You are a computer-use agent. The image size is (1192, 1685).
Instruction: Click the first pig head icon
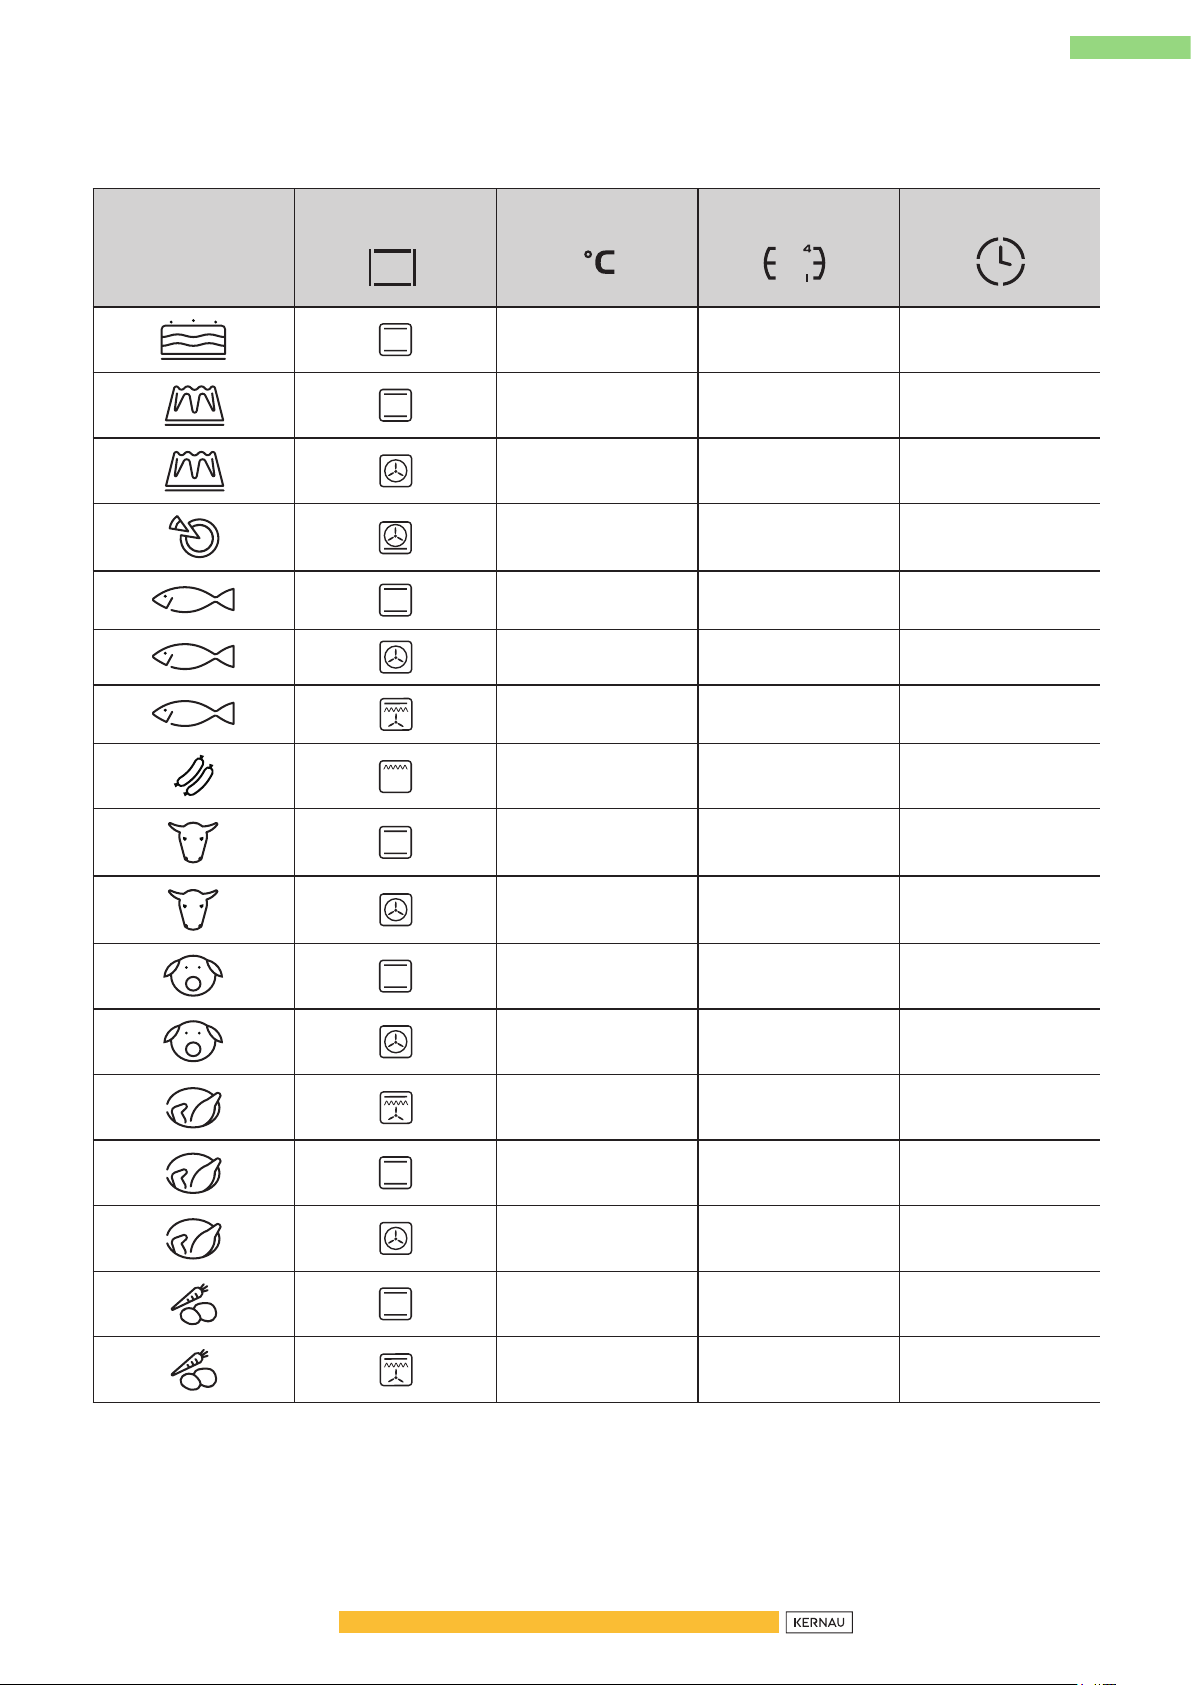click(193, 976)
